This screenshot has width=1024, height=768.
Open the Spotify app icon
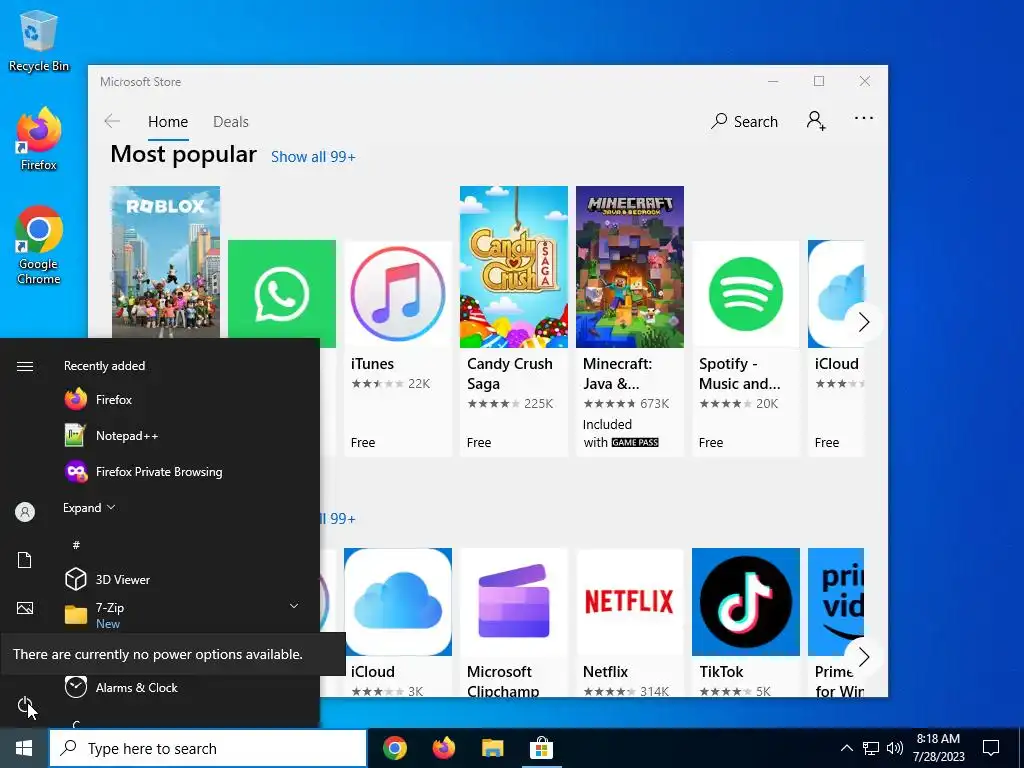[x=745, y=294]
